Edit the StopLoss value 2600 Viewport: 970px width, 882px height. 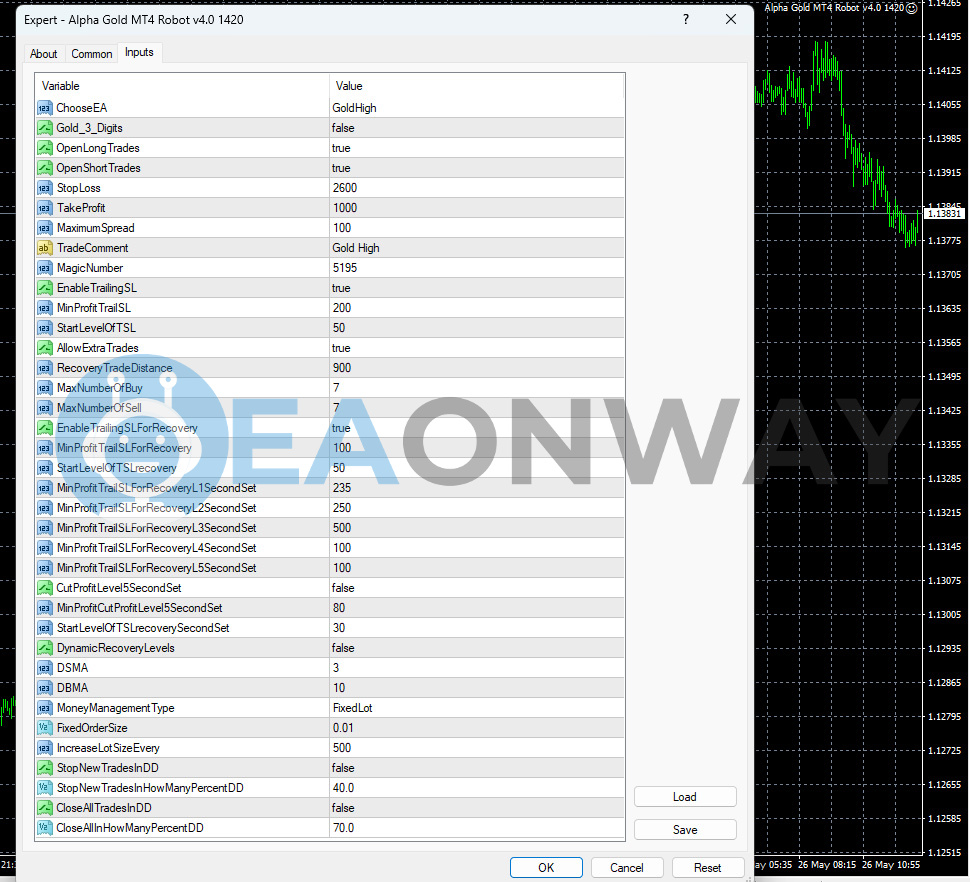pos(477,188)
